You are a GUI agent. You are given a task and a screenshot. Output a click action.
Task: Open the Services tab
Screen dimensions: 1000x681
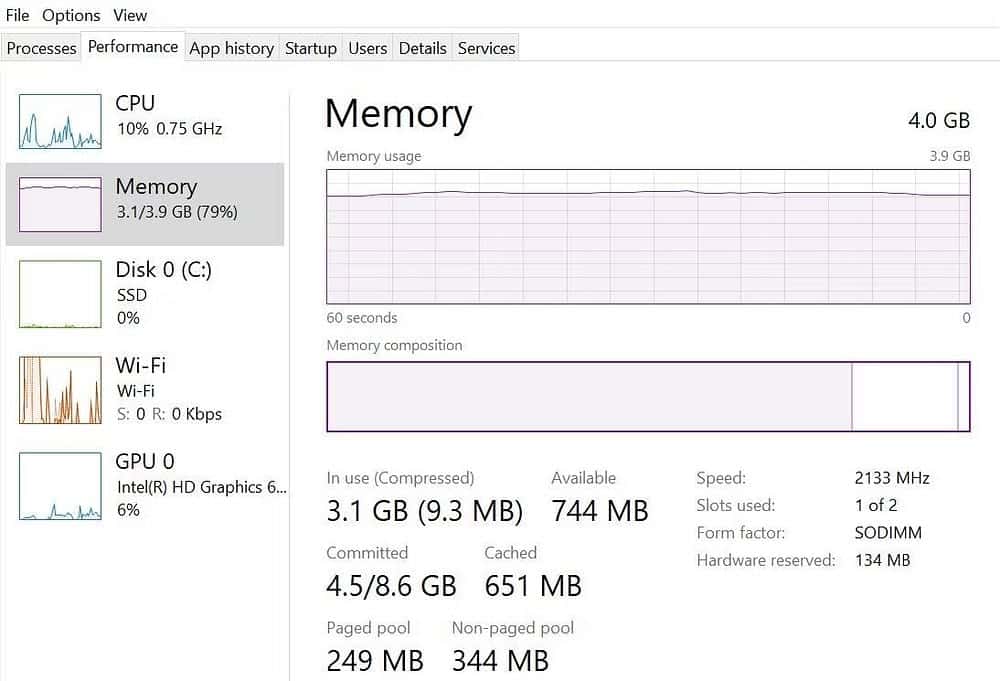point(486,48)
